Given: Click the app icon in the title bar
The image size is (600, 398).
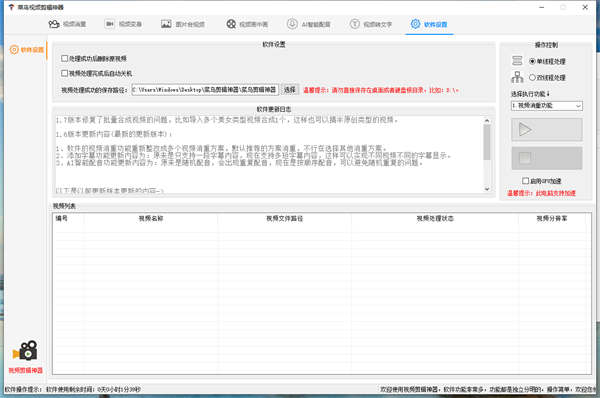Looking at the screenshot, I should 11,7.
